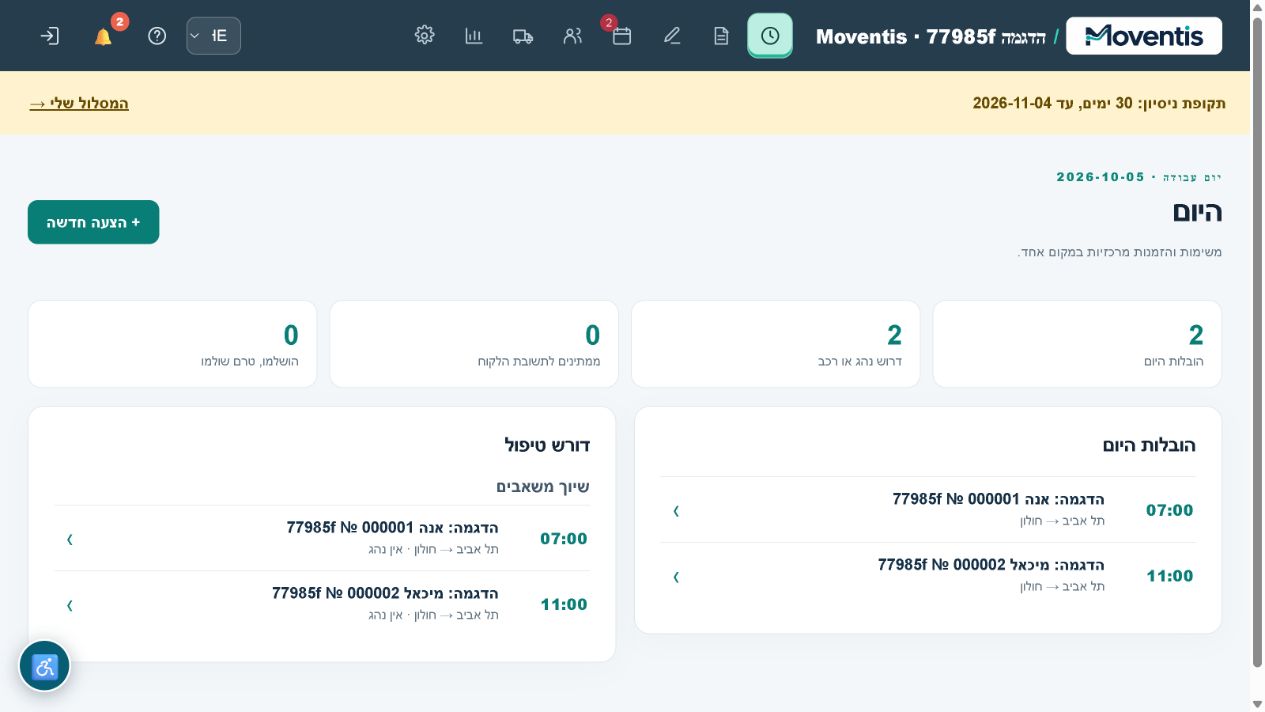Open the 'הושלמו, טרם שולמו' stat card
This screenshot has height=712, width=1265.
point(172,344)
